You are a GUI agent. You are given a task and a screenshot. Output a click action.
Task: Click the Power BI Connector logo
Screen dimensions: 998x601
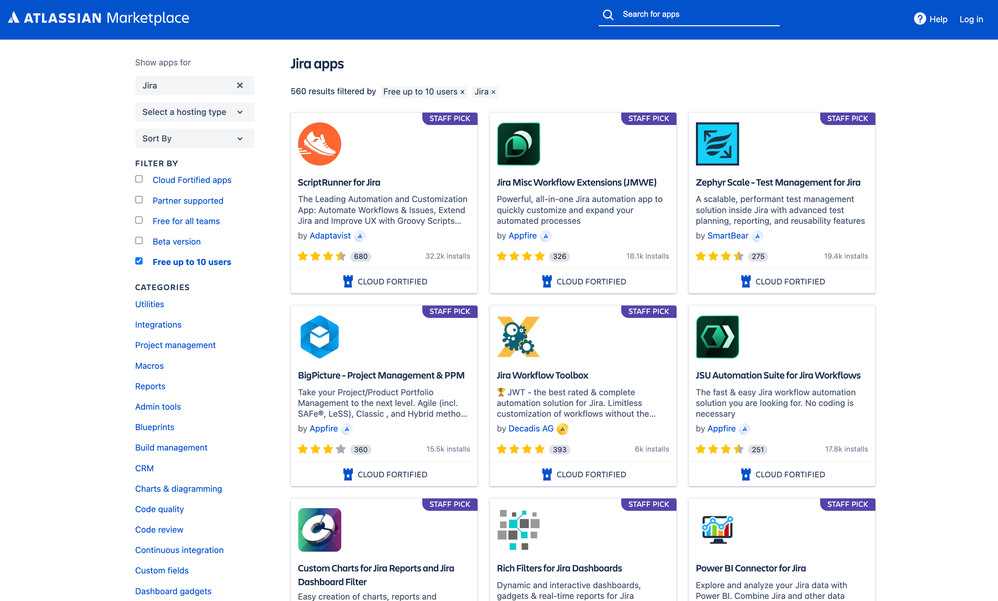pyautogui.click(x=717, y=530)
